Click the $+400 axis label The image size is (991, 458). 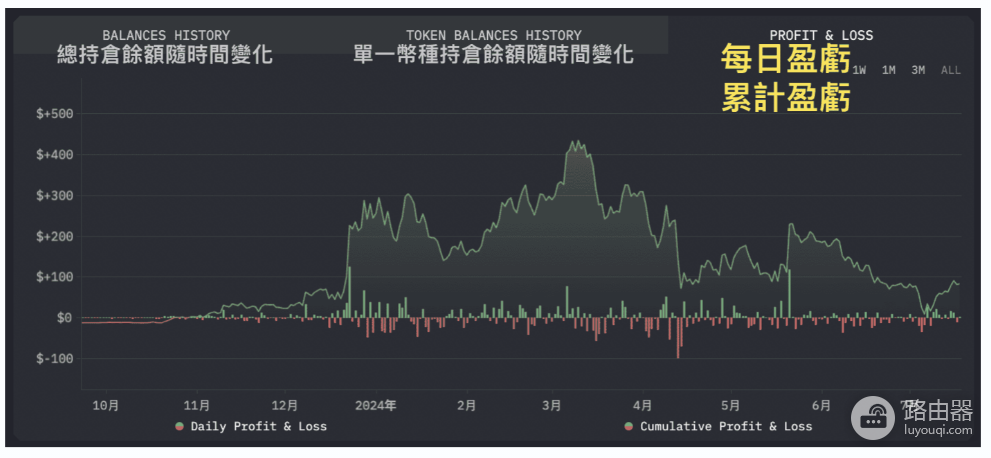pos(56,155)
